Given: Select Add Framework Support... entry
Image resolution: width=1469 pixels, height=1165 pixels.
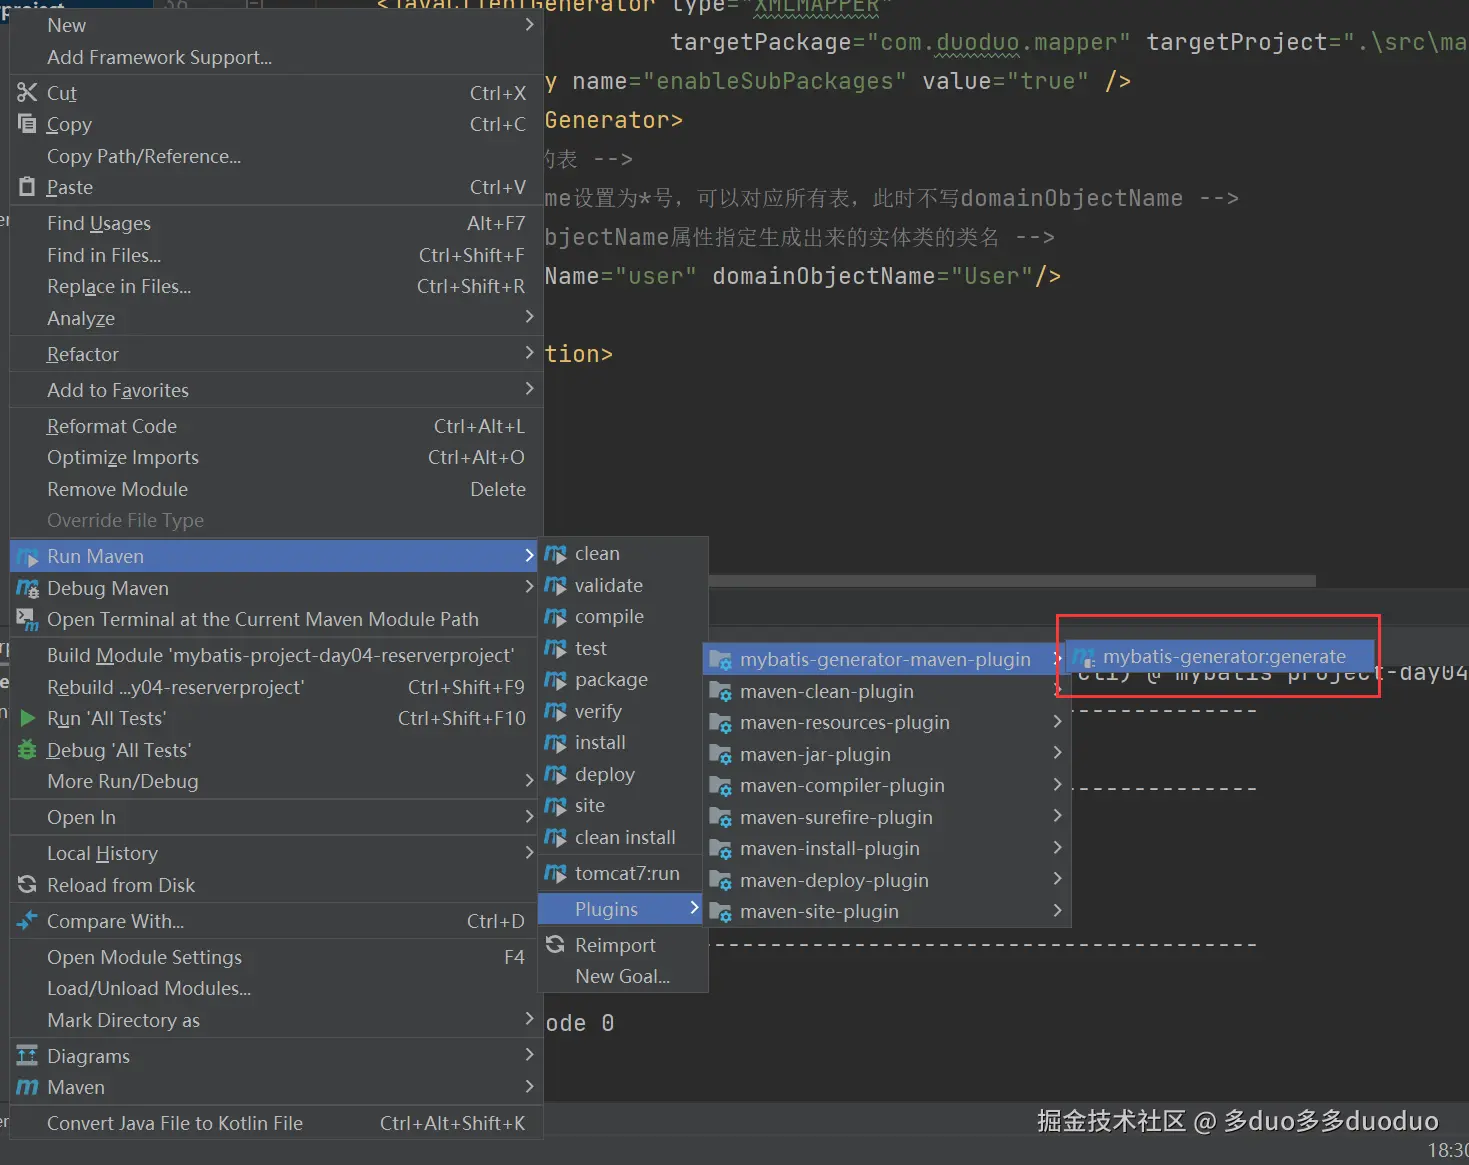Looking at the screenshot, I should tap(276, 57).
